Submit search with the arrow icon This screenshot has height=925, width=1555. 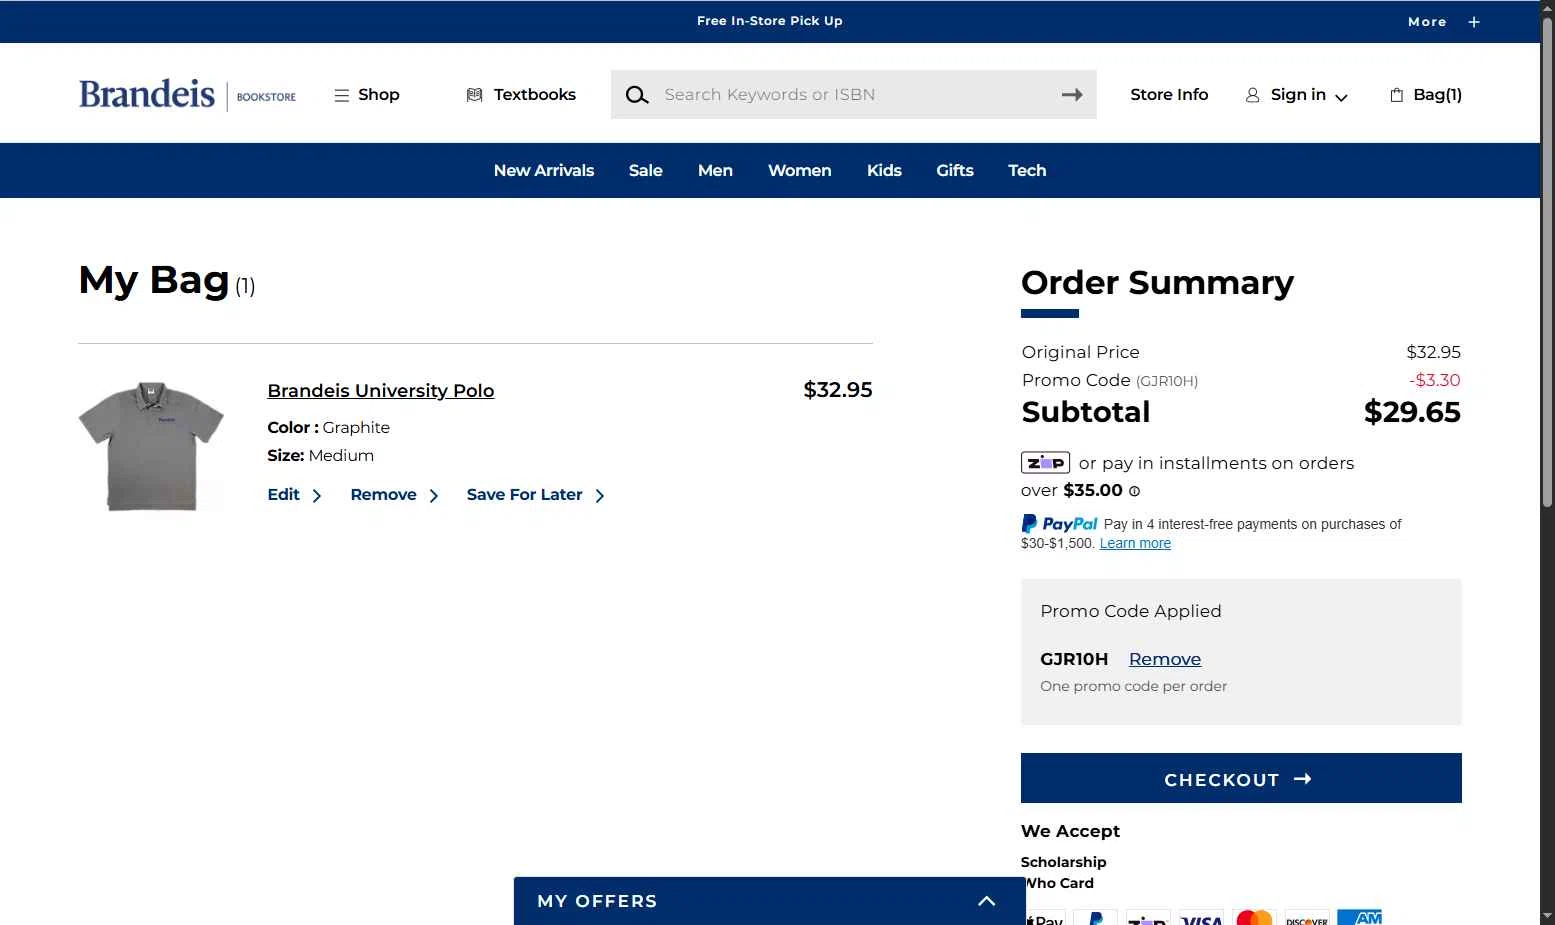pyautogui.click(x=1072, y=95)
